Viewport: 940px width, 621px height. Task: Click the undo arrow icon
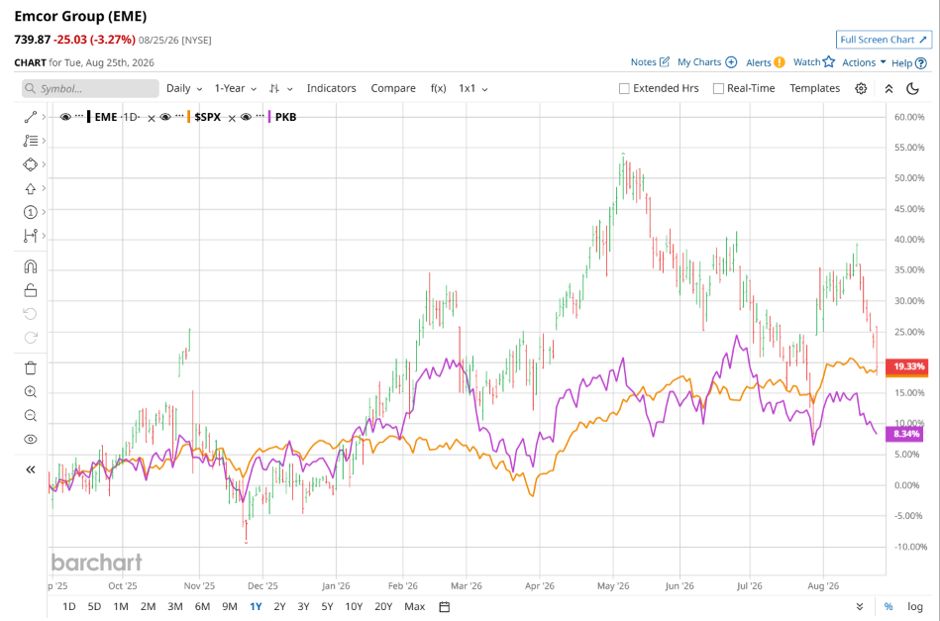(x=30, y=313)
